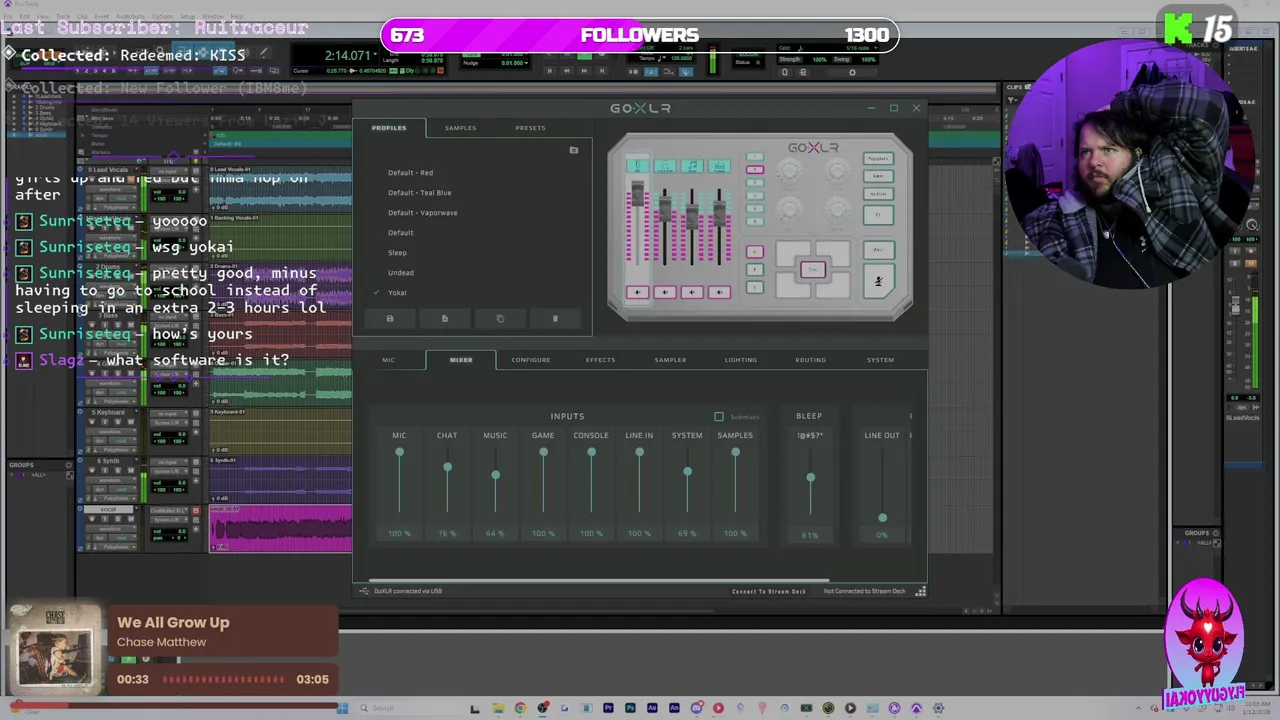This screenshot has width=1280, height=720.
Task: Toggle mute under fourth fader on device
Action: (720, 292)
